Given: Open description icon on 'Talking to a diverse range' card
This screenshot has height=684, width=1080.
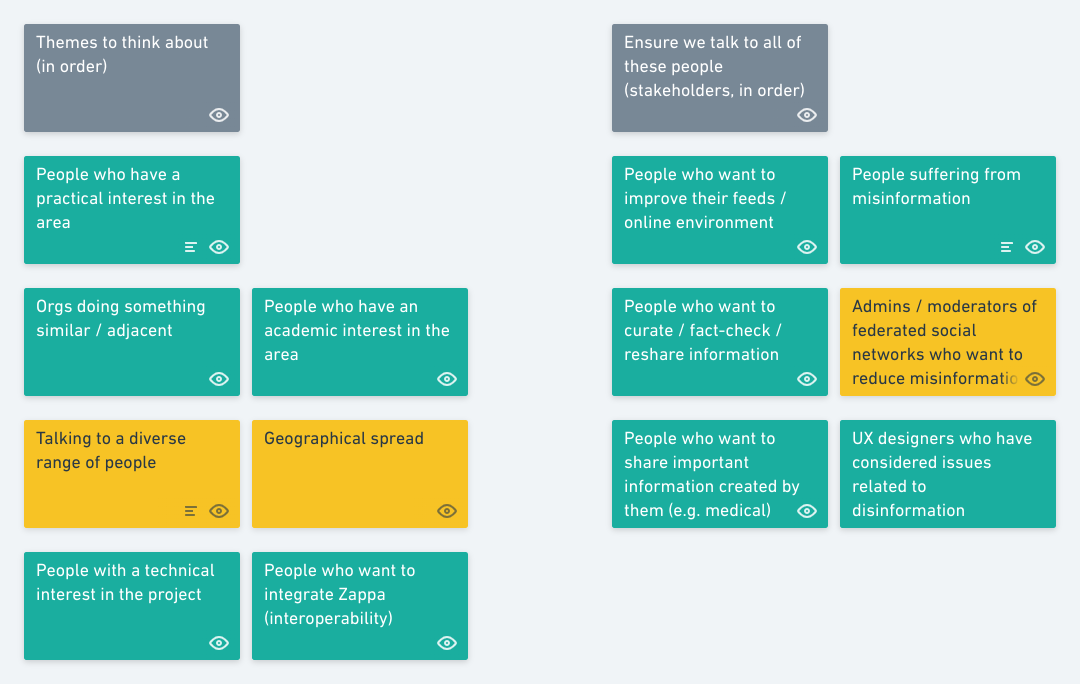Looking at the screenshot, I should (191, 511).
